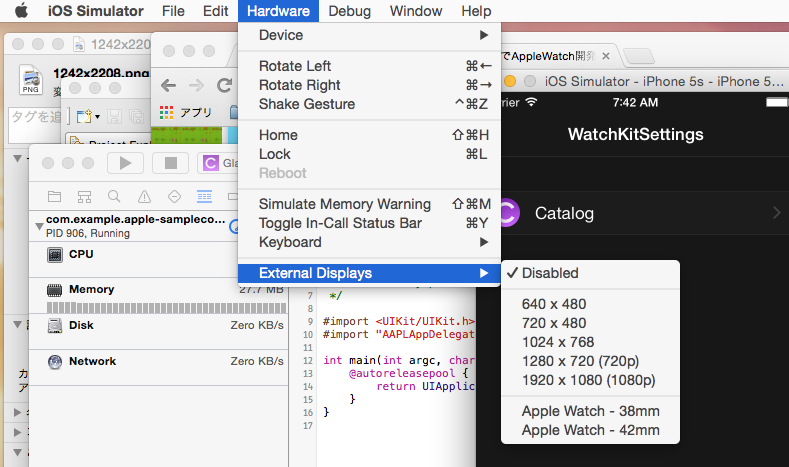
Task: Select the Memory gauge row
Action: 159,296
